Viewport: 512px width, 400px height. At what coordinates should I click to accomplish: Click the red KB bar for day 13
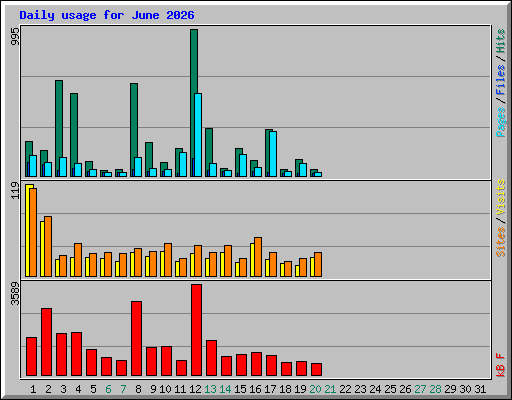[211, 358]
